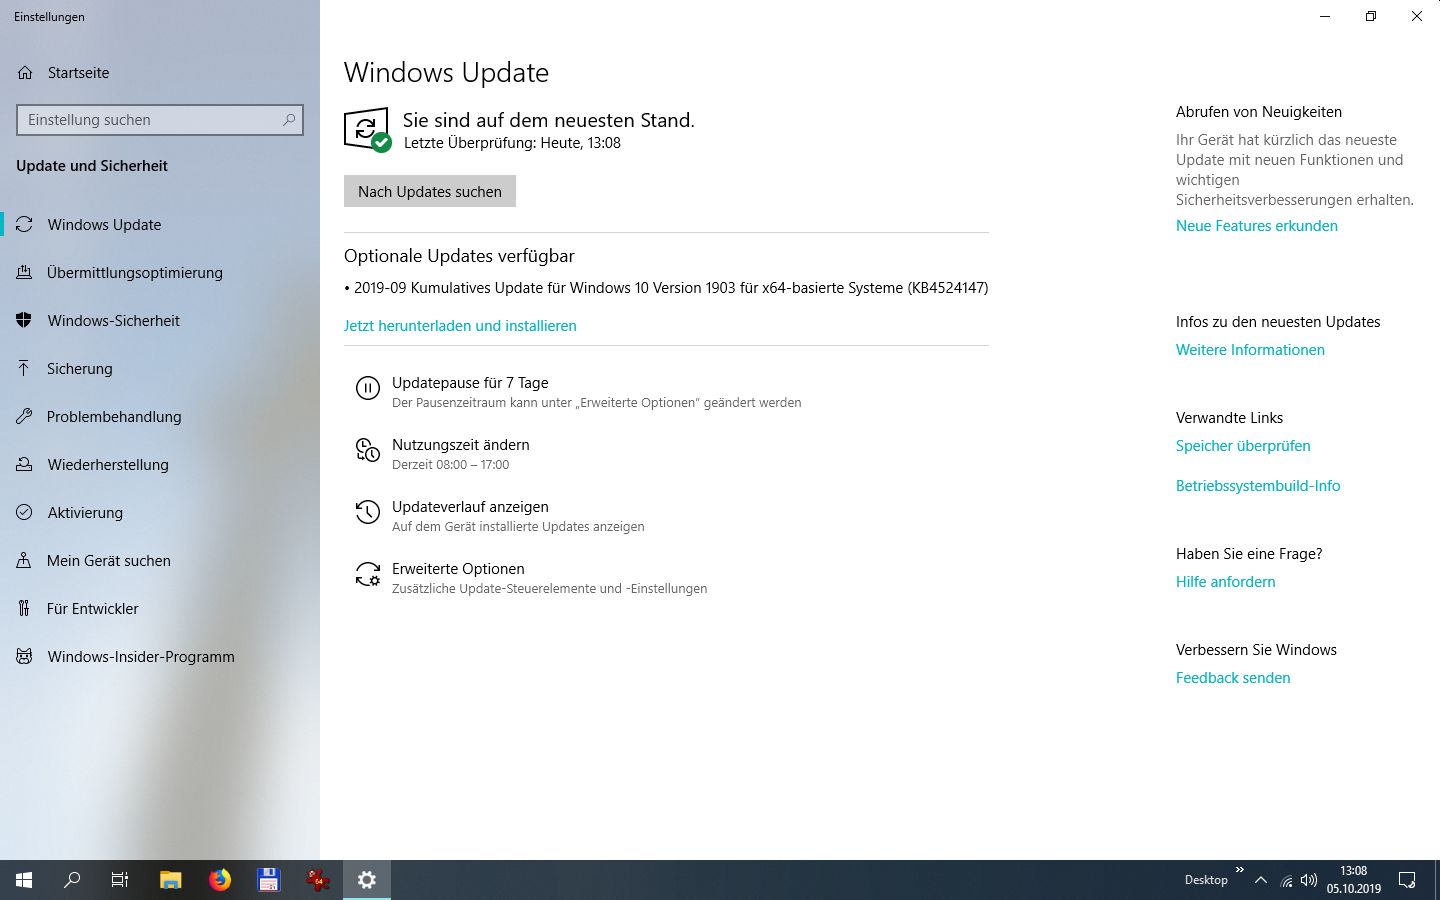Click the Settings gear in taskbar
This screenshot has height=900, width=1440.
(x=367, y=880)
